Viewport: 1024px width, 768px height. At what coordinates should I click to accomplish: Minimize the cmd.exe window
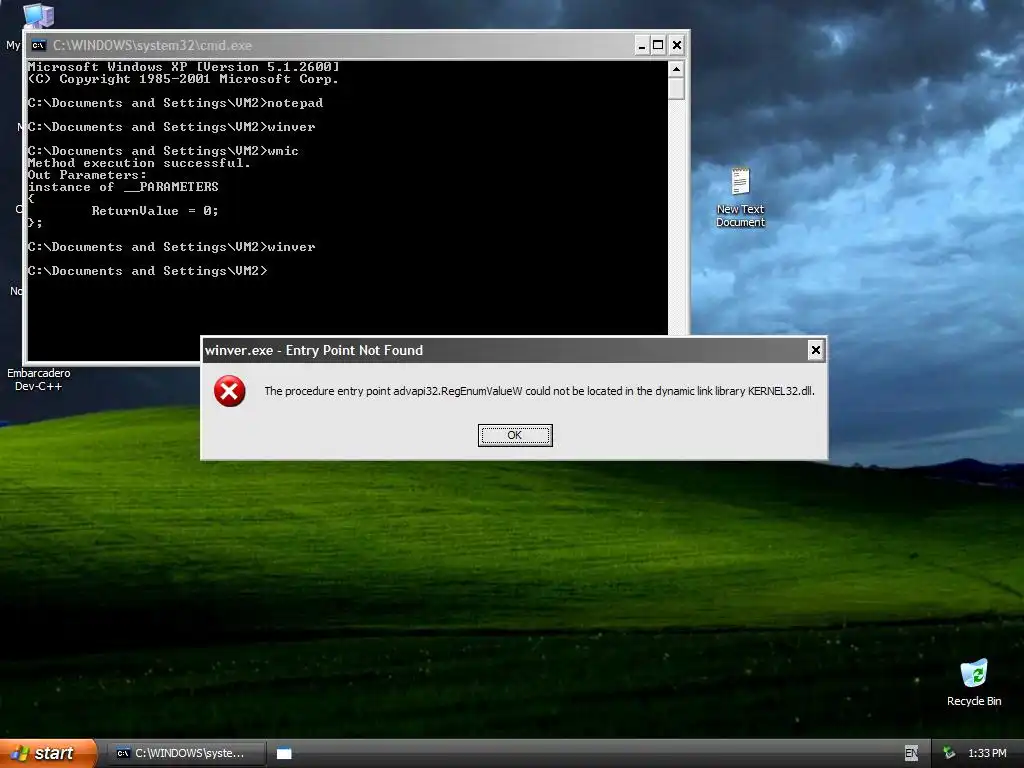coord(641,45)
